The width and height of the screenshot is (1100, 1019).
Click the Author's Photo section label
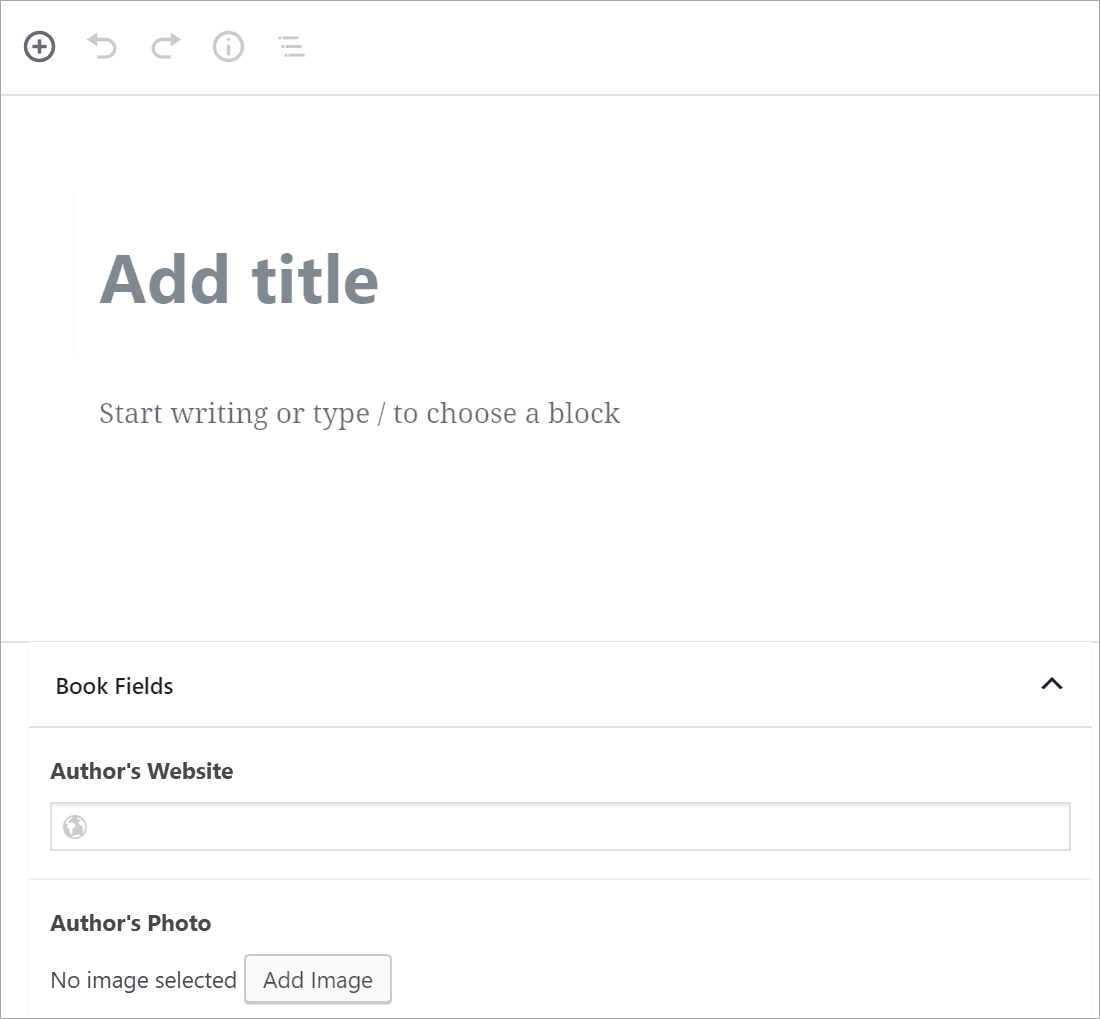tap(130, 923)
